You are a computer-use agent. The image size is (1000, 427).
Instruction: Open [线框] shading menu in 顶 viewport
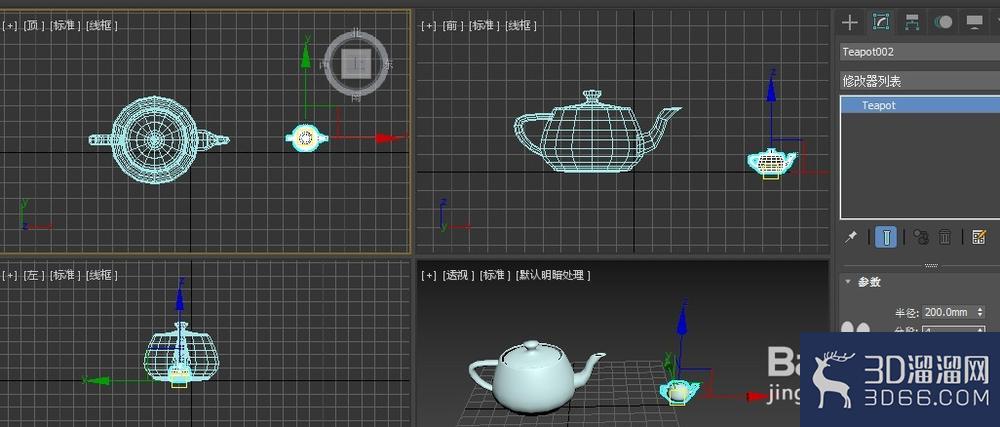click(x=102, y=25)
